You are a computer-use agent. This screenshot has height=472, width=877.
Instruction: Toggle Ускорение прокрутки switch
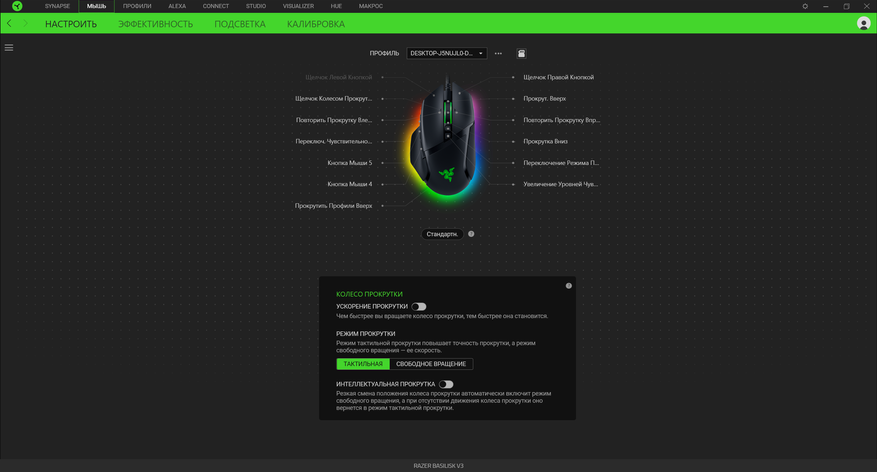point(419,306)
